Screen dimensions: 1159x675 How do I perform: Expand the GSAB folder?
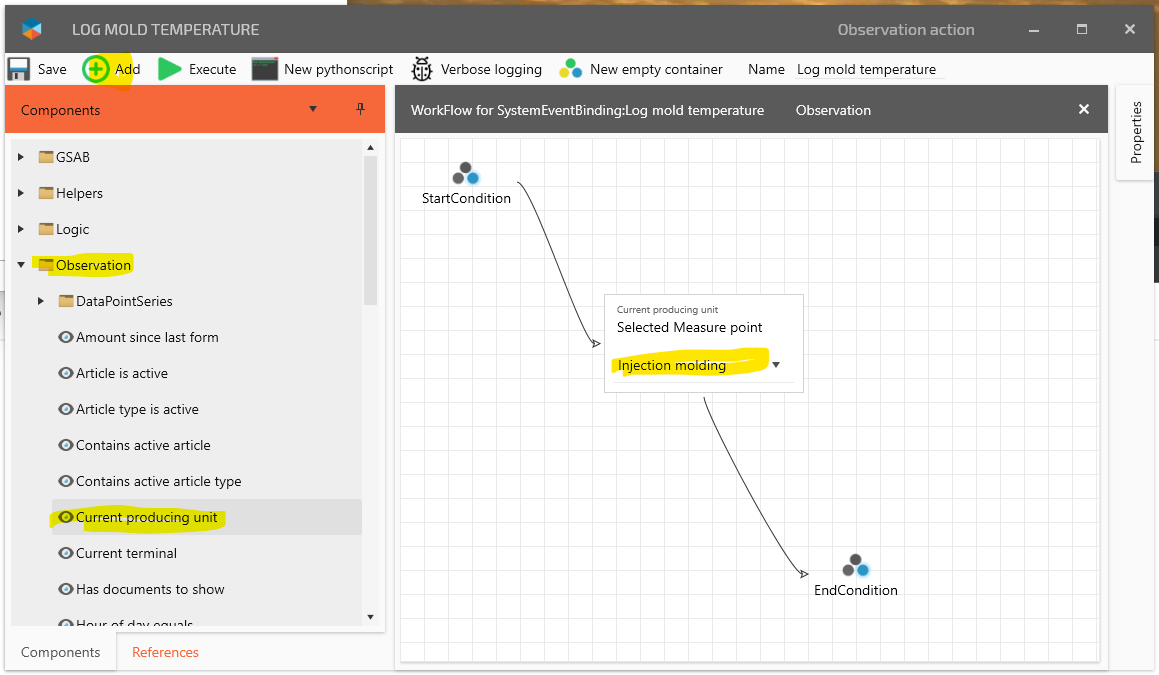(21, 157)
